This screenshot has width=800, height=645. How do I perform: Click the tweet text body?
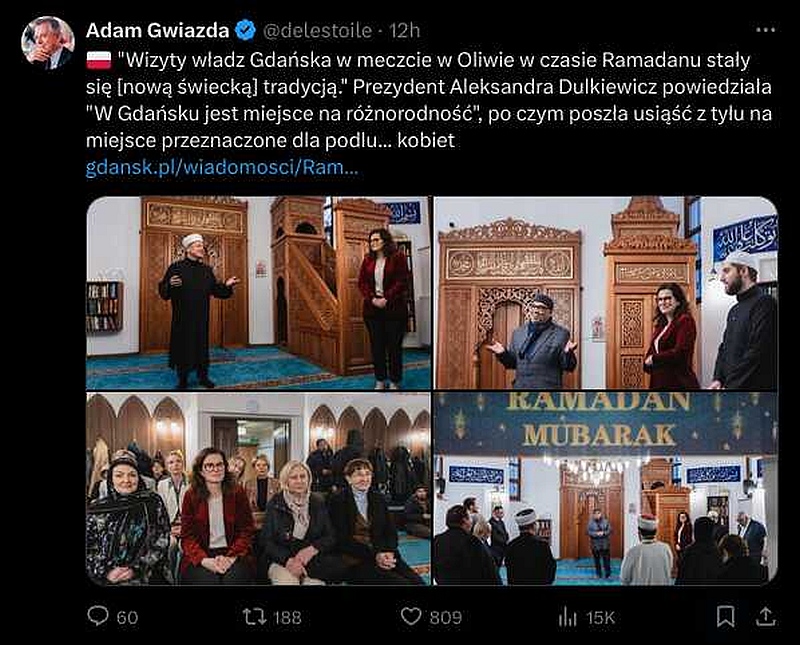point(429,100)
